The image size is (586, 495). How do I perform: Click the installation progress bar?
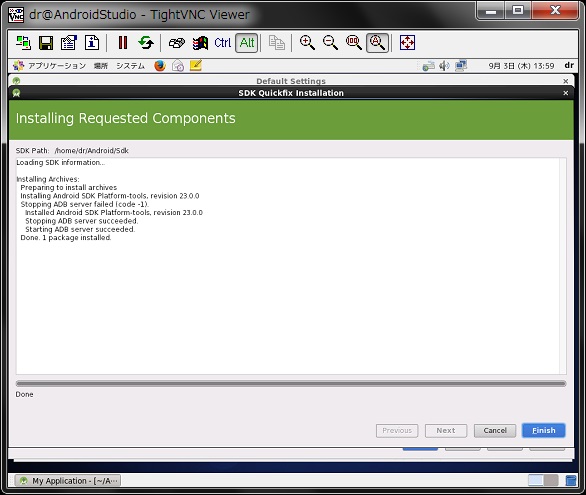click(x=291, y=384)
